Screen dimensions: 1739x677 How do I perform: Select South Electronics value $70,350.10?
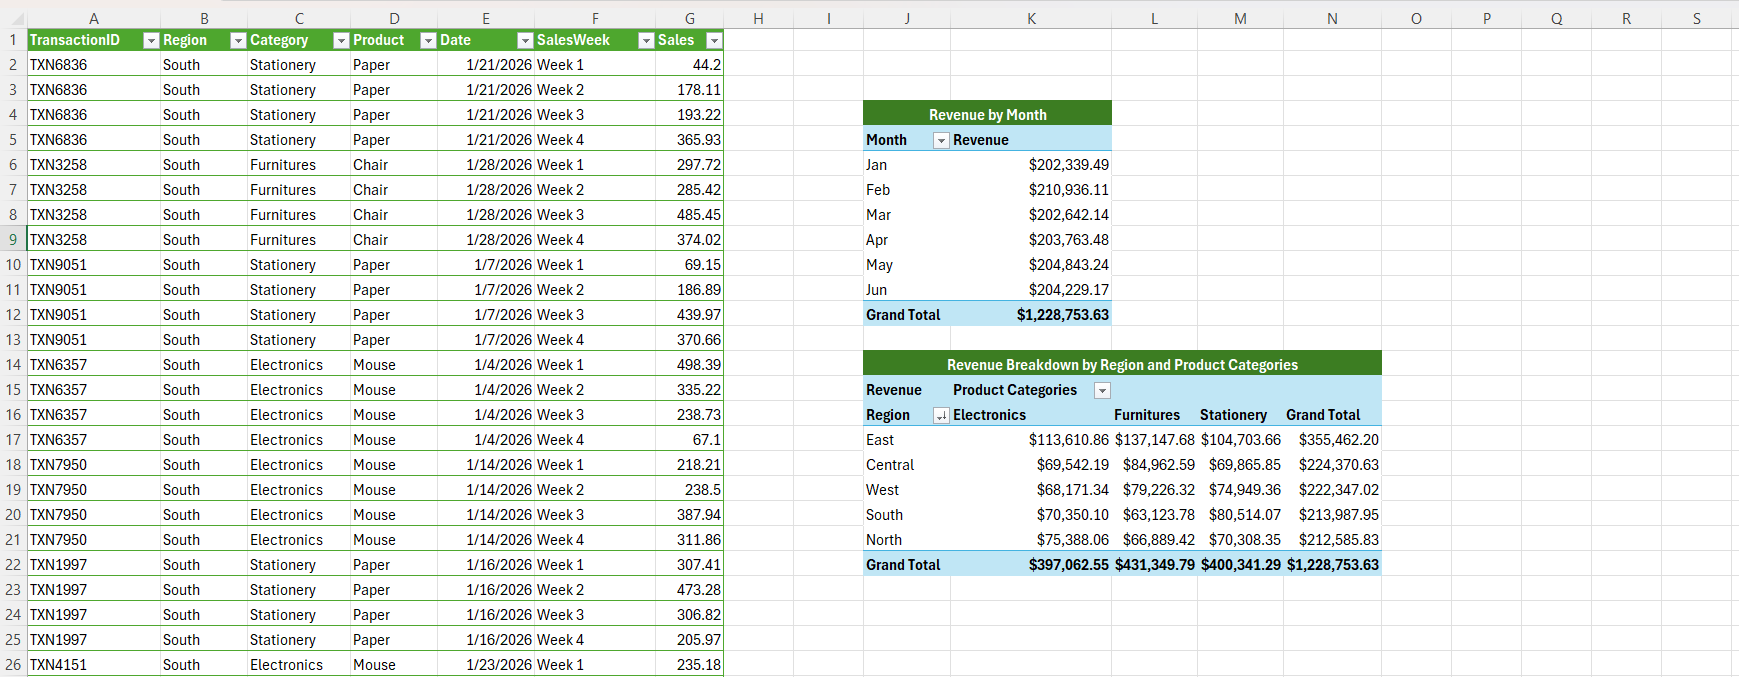1031,514
